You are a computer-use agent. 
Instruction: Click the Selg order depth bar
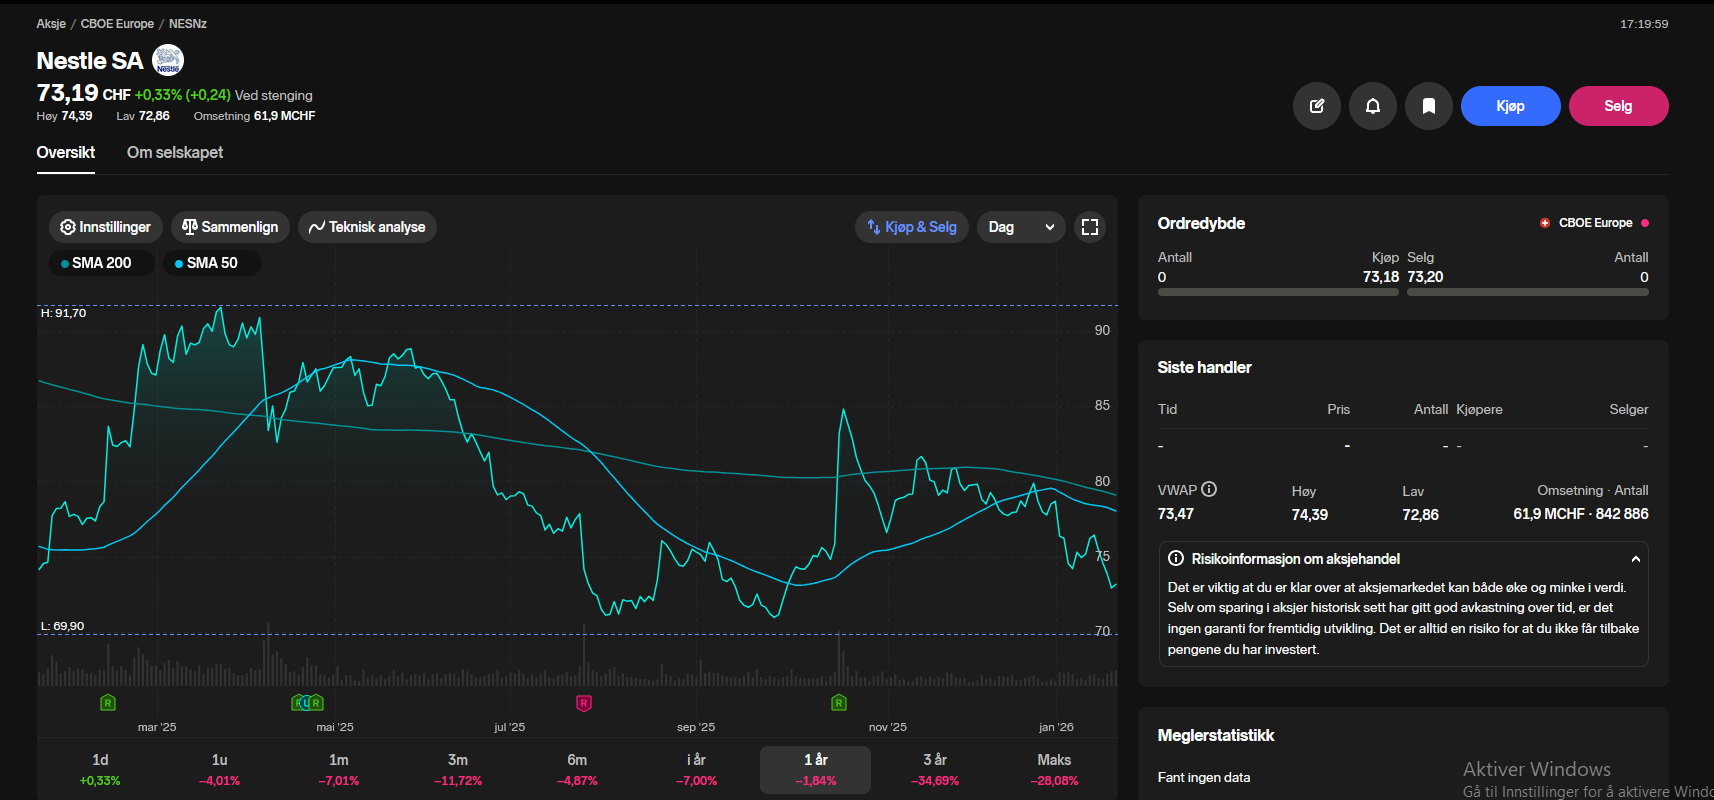coord(1528,292)
